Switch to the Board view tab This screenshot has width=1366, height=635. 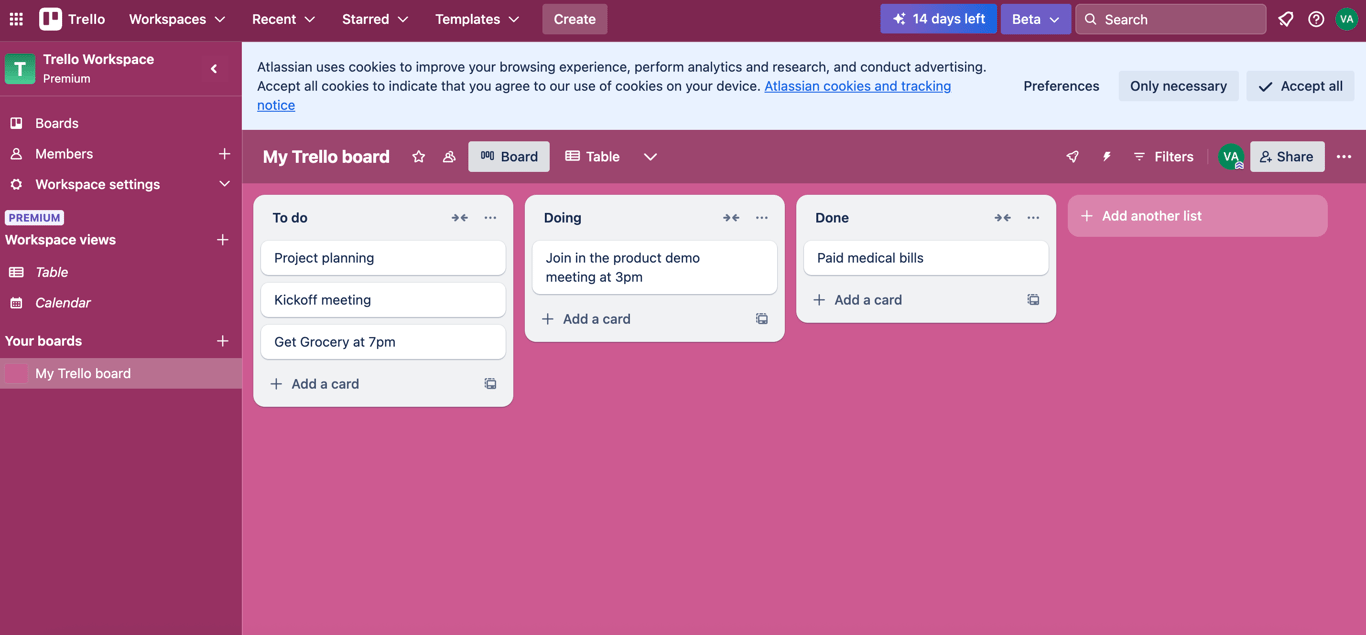coord(509,157)
